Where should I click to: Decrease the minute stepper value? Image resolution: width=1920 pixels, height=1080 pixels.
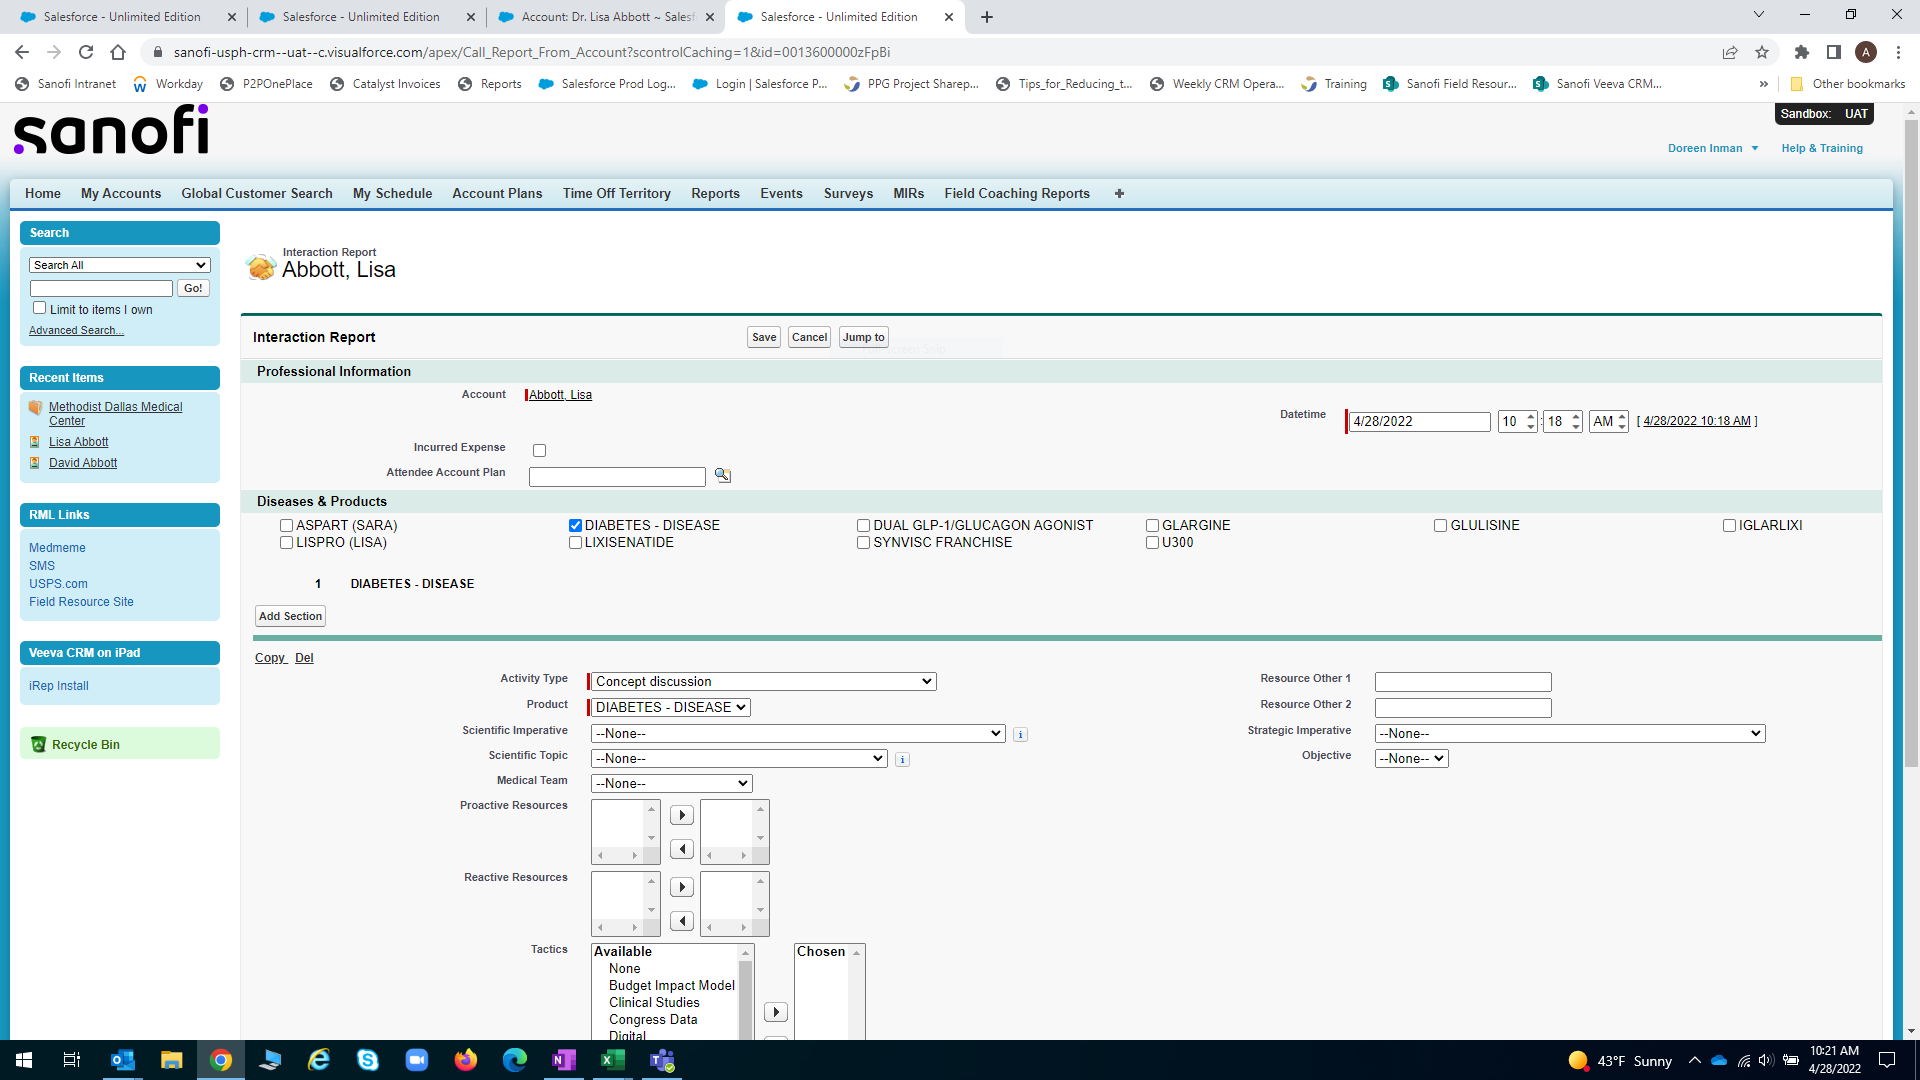[1576, 428]
